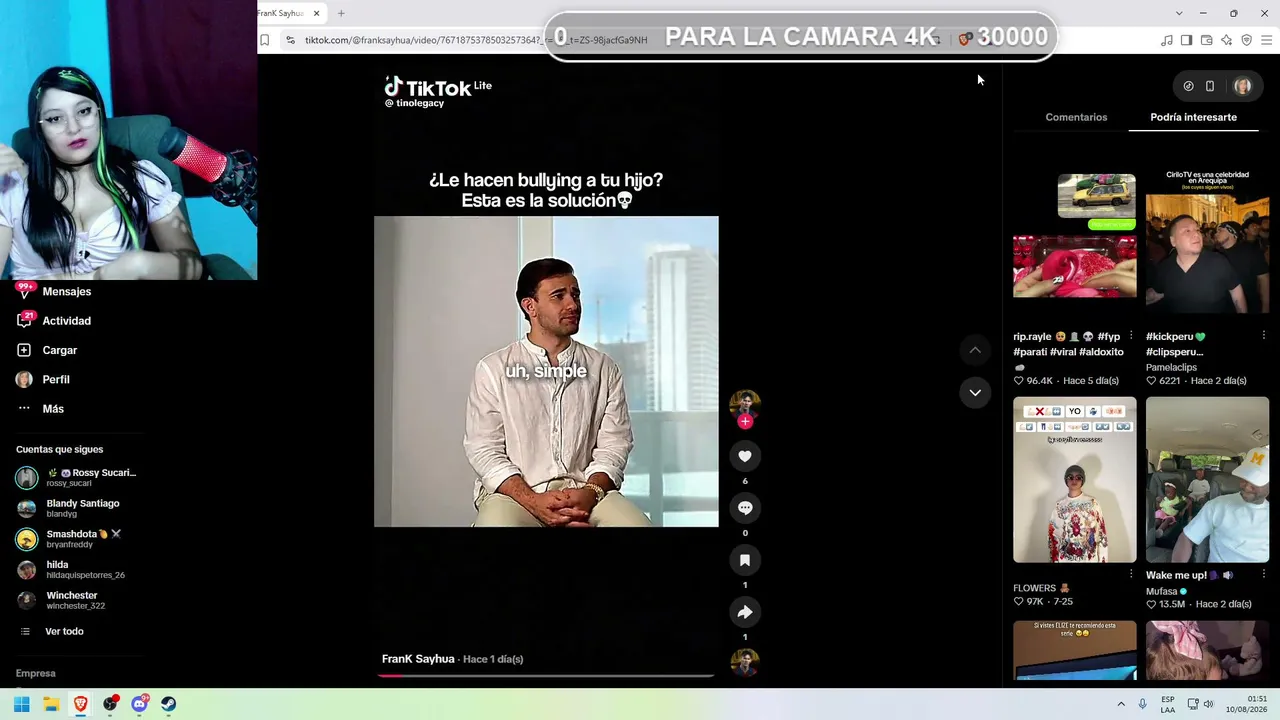
Task: Go to the previous video with up arrow
Action: pos(975,350)
